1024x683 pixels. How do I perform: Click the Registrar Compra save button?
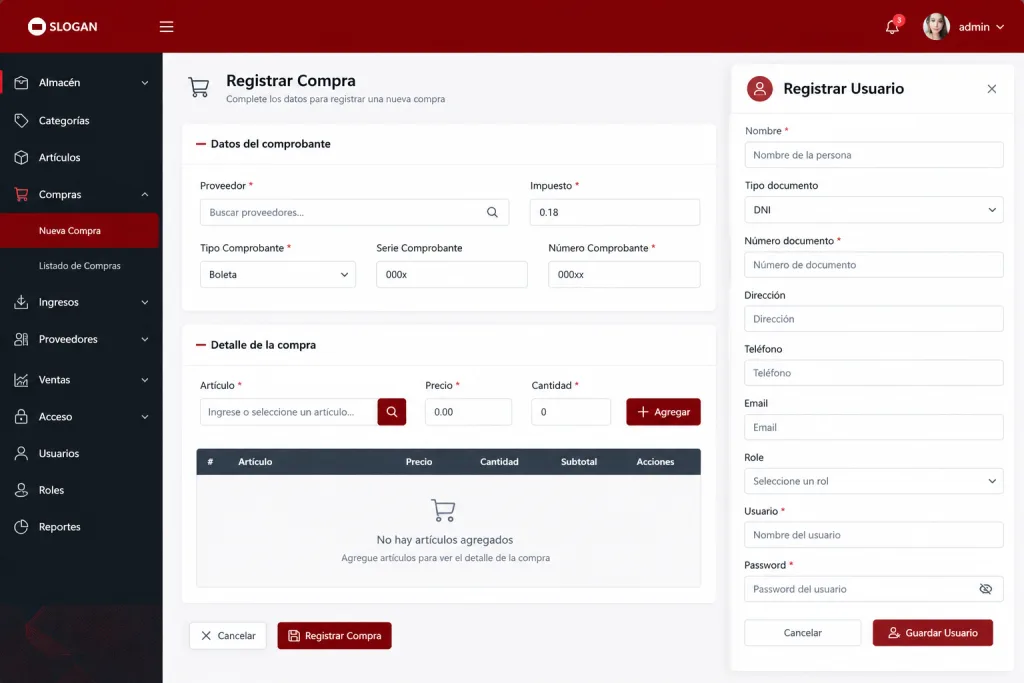pyautogui.click(x=334, y=635)
